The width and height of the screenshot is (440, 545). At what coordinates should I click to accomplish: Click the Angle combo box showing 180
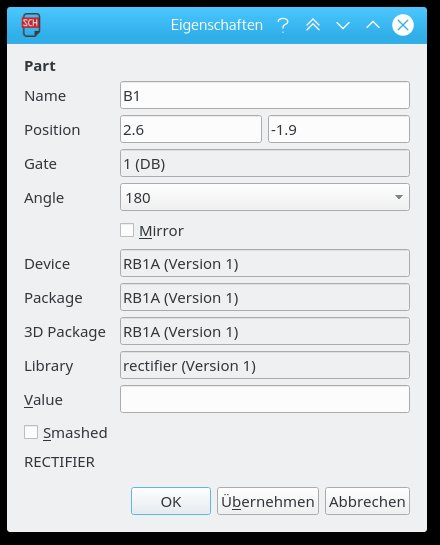(265, 197)
